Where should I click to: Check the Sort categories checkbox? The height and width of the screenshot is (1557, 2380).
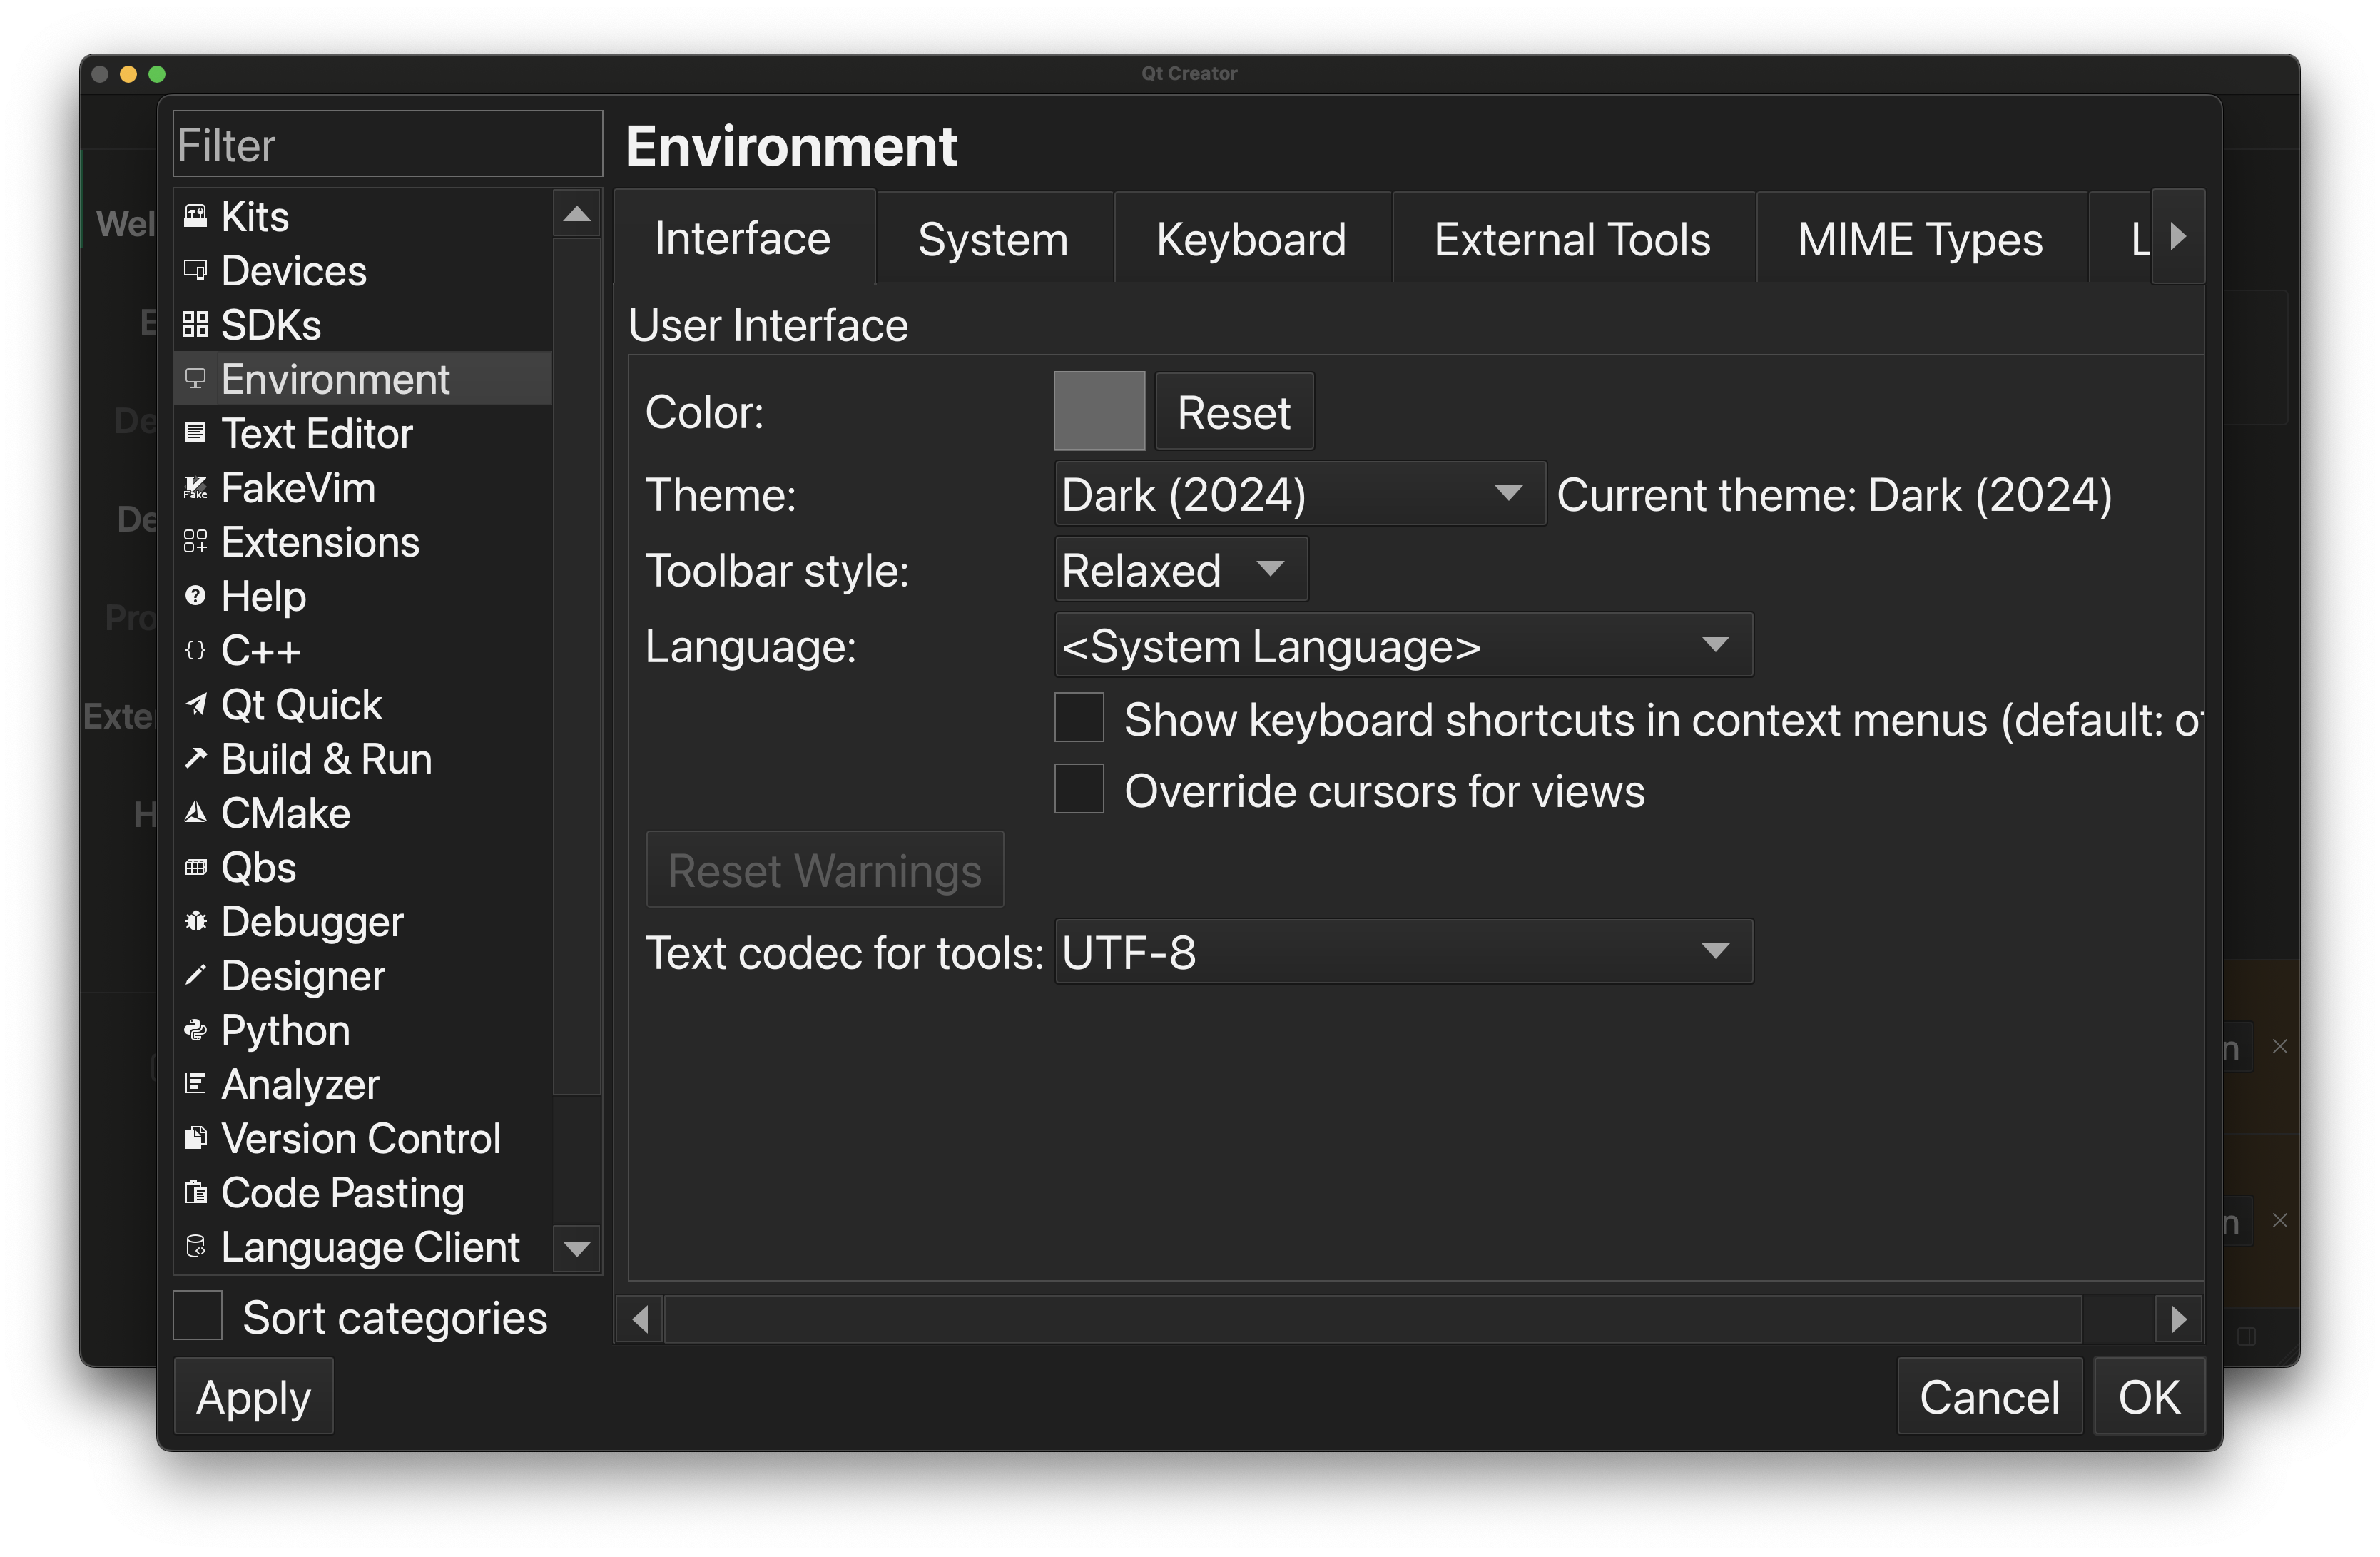click(x=197, y=1316)
